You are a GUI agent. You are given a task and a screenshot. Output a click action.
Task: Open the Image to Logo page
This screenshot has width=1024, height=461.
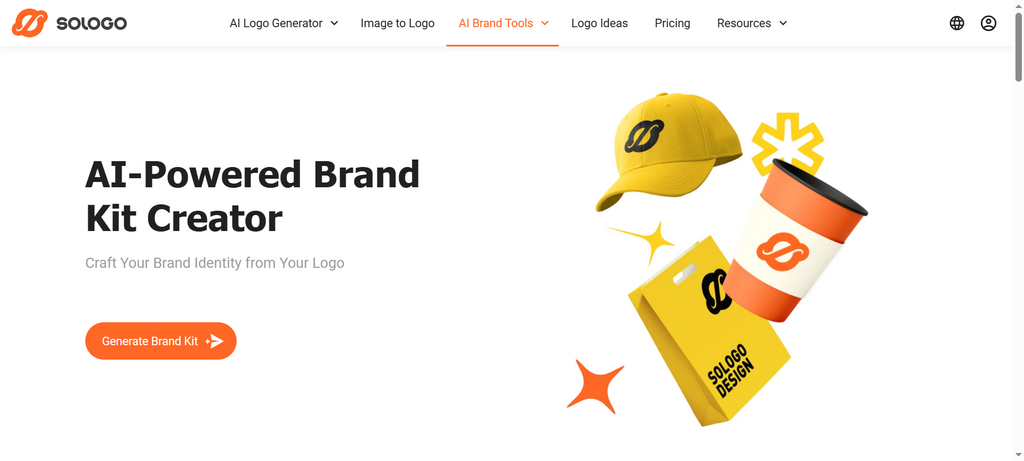pos(397,24)
